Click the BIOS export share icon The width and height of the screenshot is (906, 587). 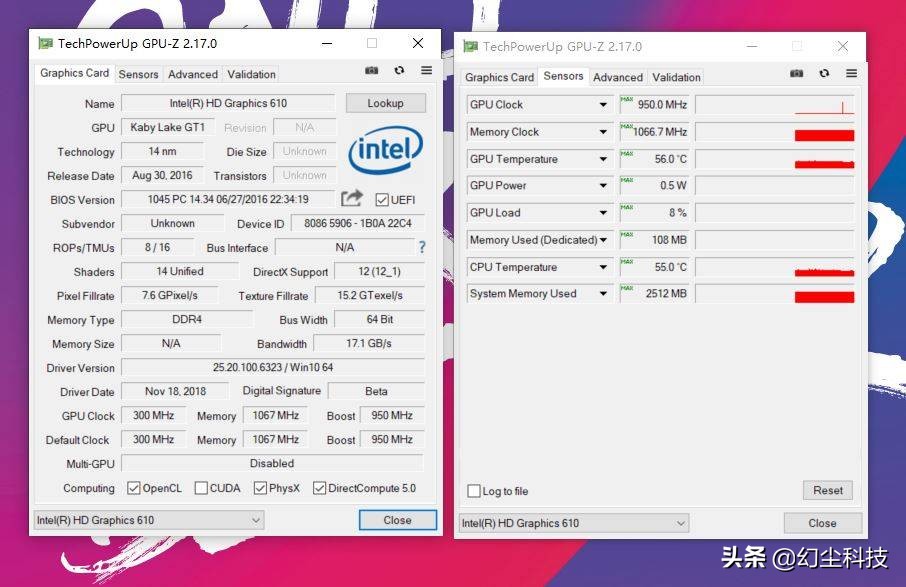352,198
